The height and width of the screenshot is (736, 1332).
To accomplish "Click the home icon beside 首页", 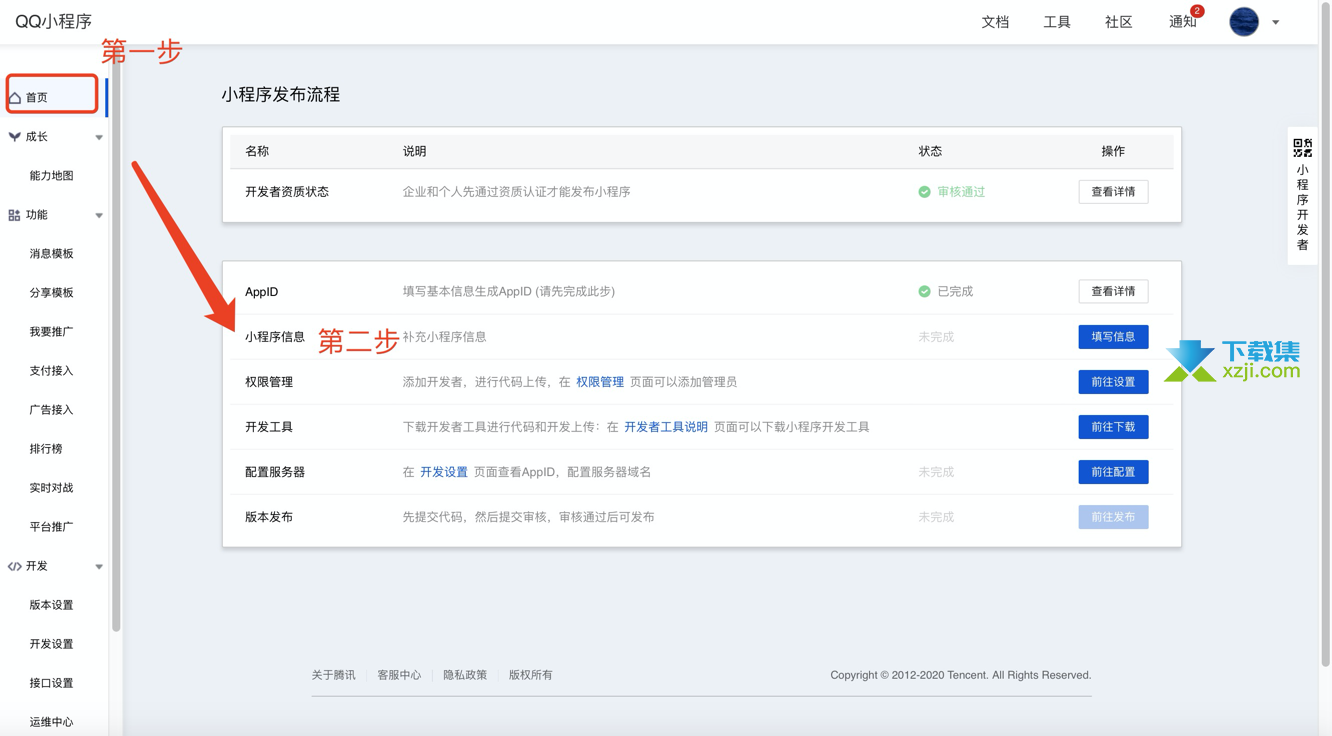I will click(x=15, y=97).
